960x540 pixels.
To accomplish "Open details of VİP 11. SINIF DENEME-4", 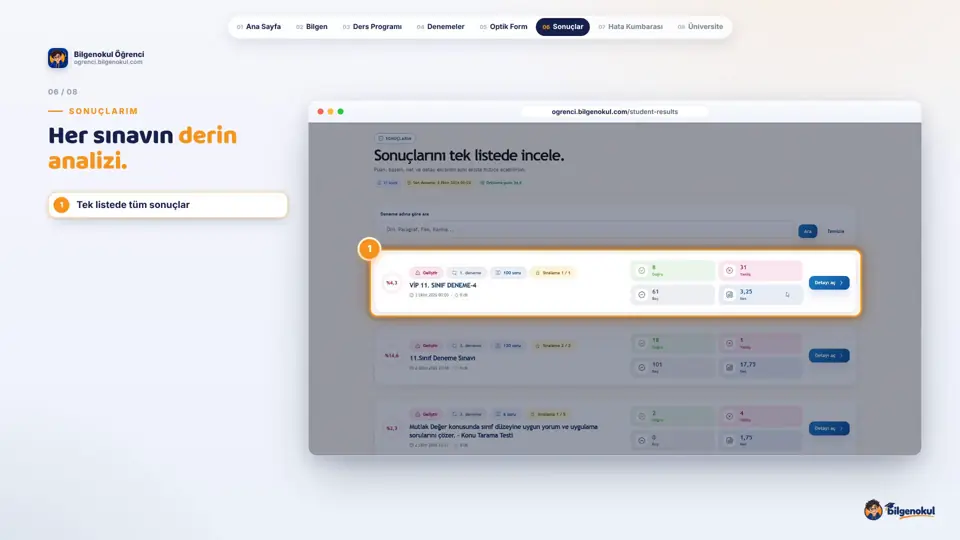I will tap(829, 283).
